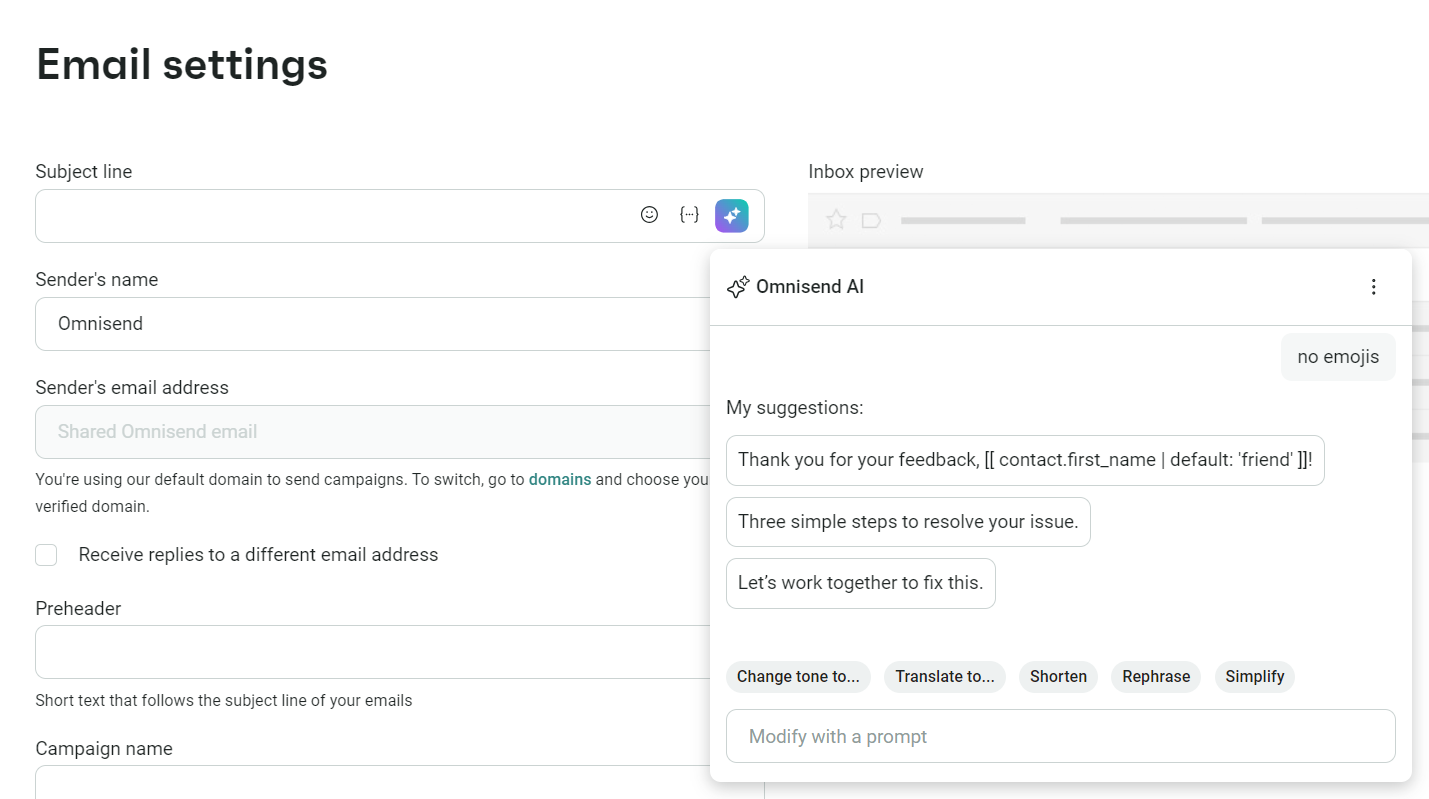Click the Omnisend AI magic wand icon
This screenshot has height=799, width=1429.
click(x=737, y=287)
